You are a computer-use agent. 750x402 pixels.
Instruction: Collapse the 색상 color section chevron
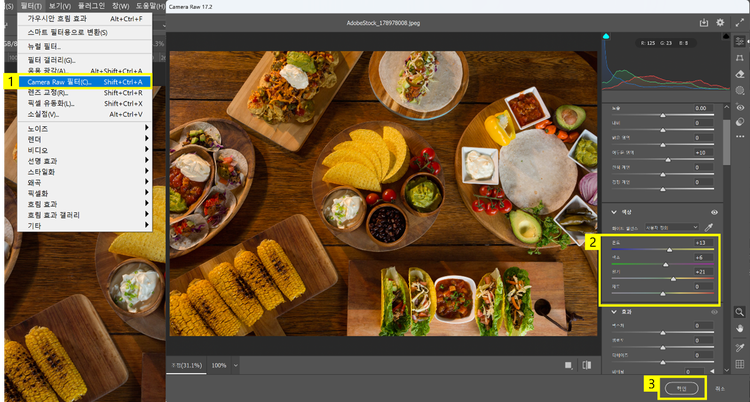click(614, 212)
